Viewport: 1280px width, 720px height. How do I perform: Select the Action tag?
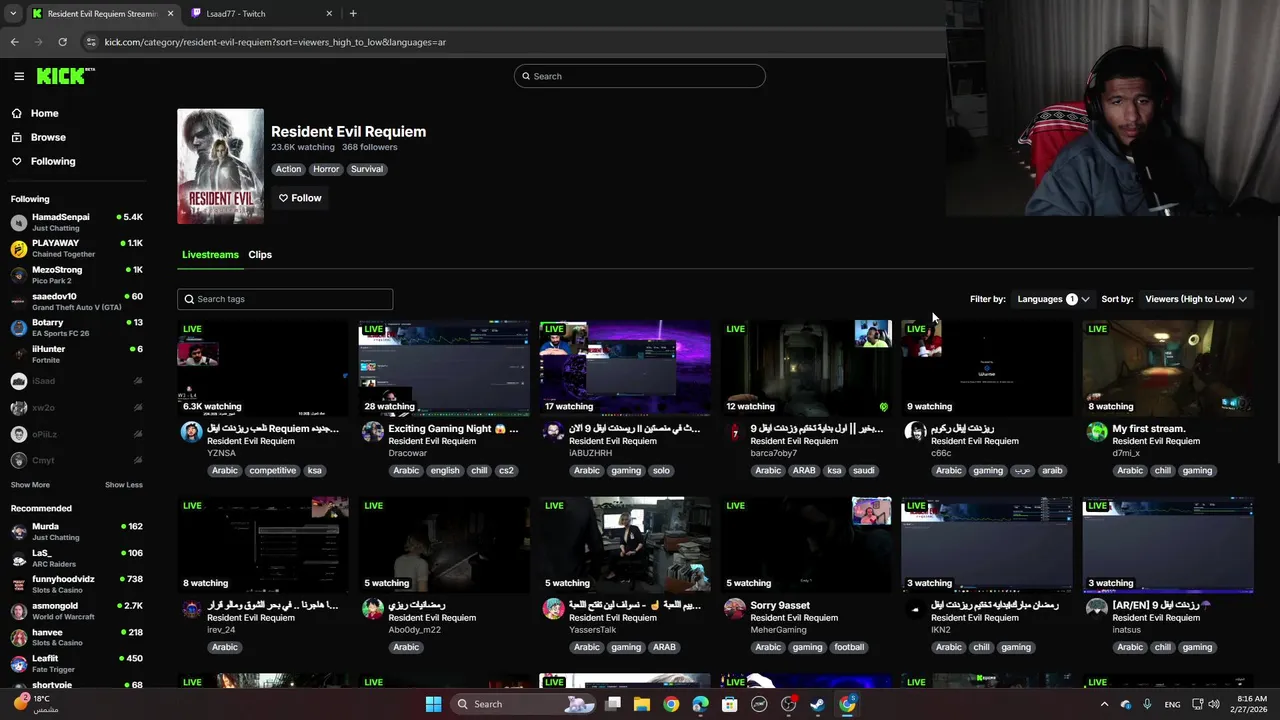[x=288, y=169]
